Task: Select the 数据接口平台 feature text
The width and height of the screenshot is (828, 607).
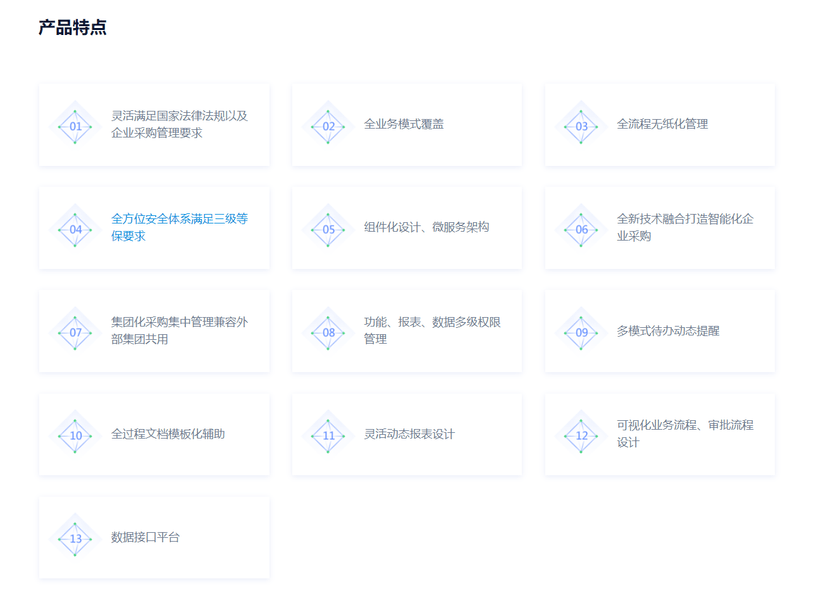Action: pyautogui.click(x=145, y=537)
